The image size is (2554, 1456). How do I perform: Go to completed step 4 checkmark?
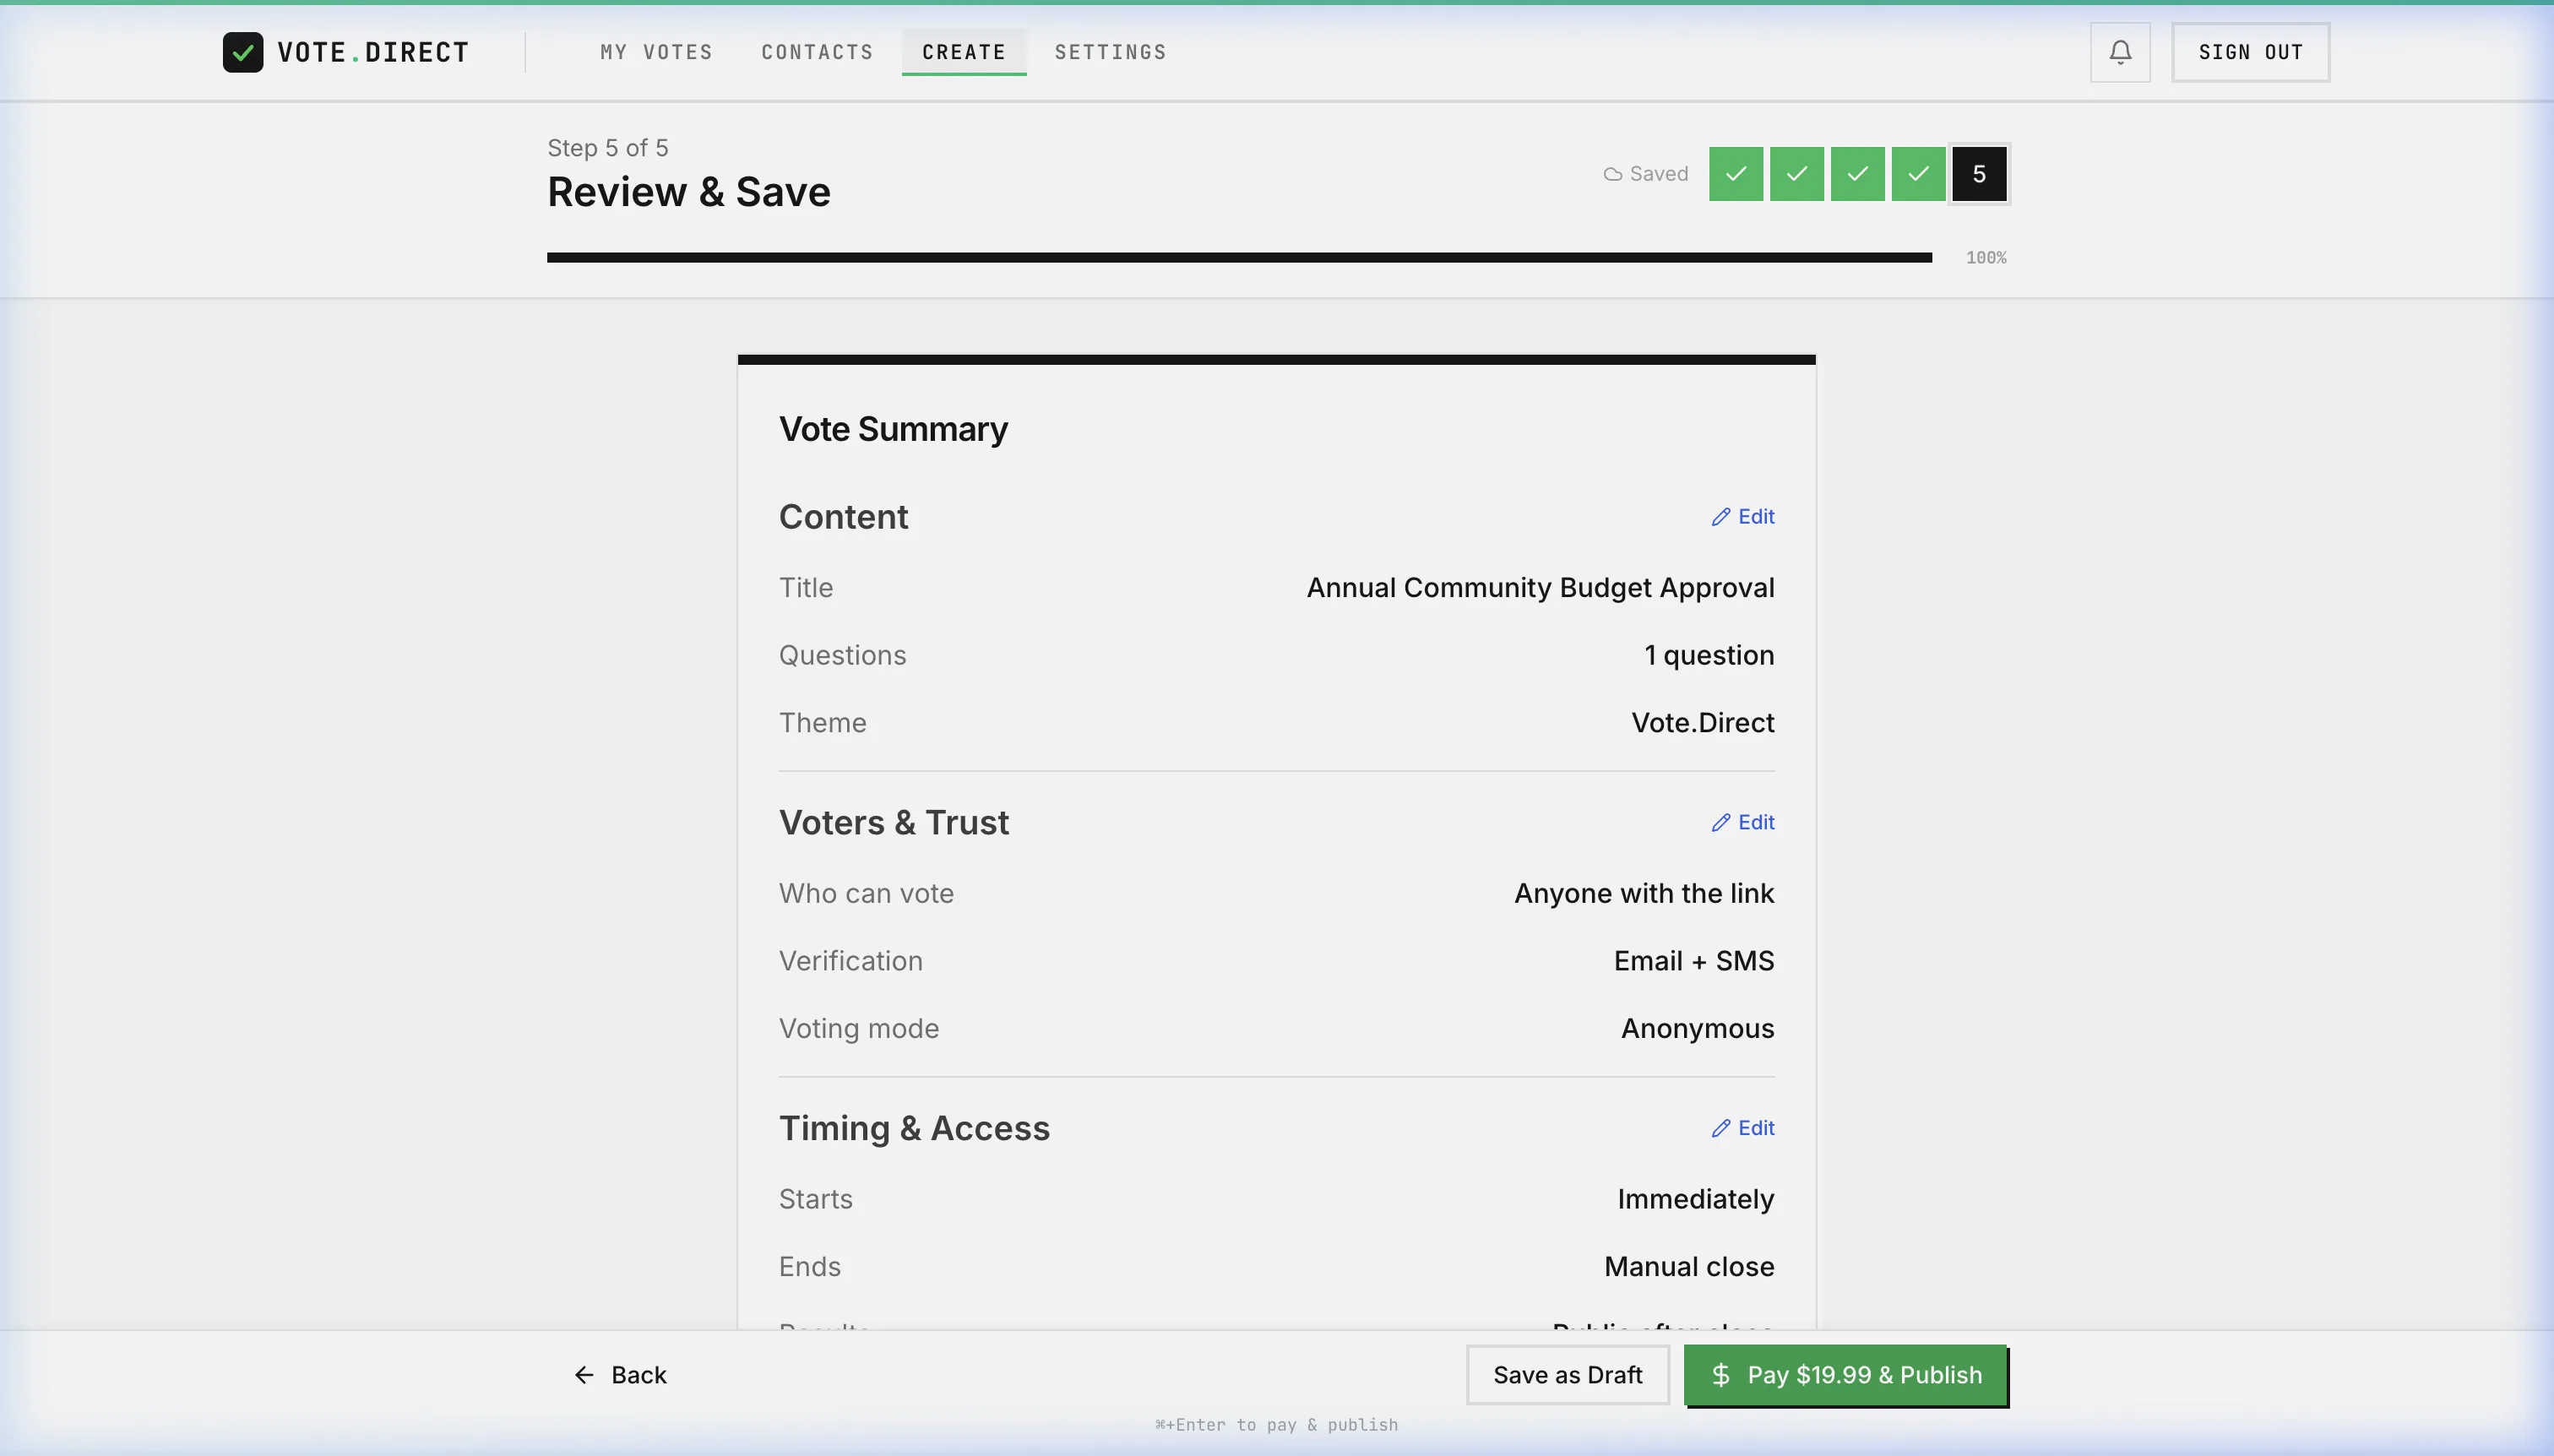tap(1918, 174)
